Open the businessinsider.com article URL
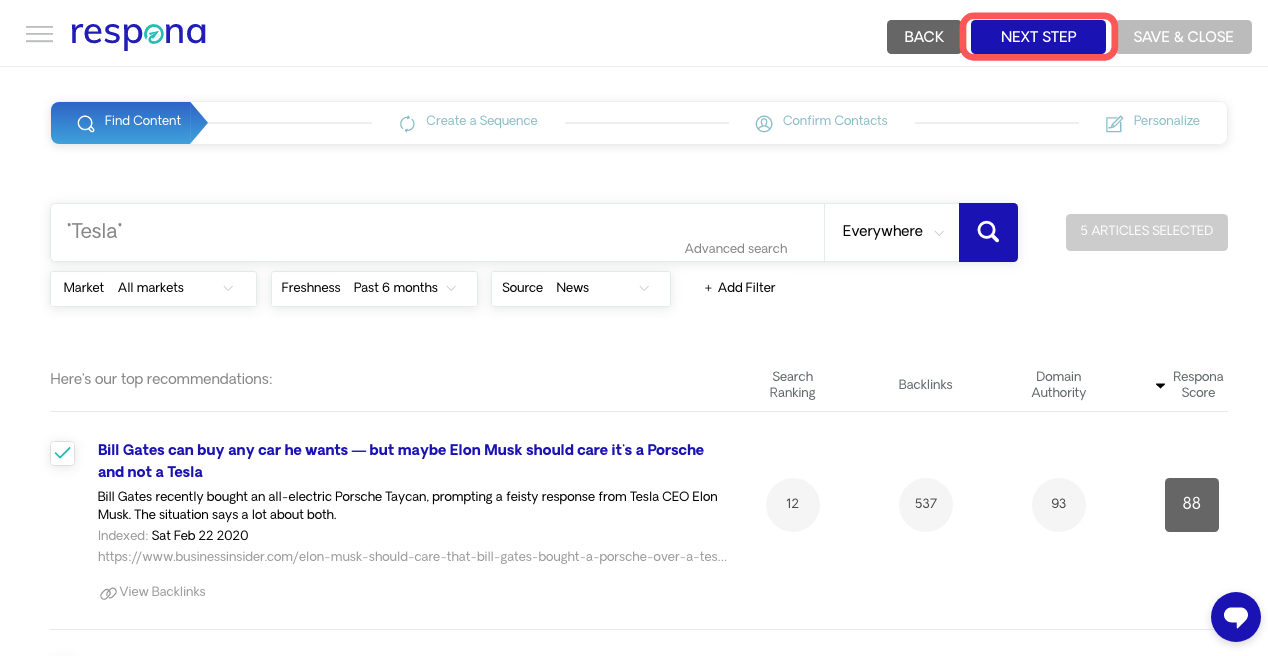 point(412,557)
